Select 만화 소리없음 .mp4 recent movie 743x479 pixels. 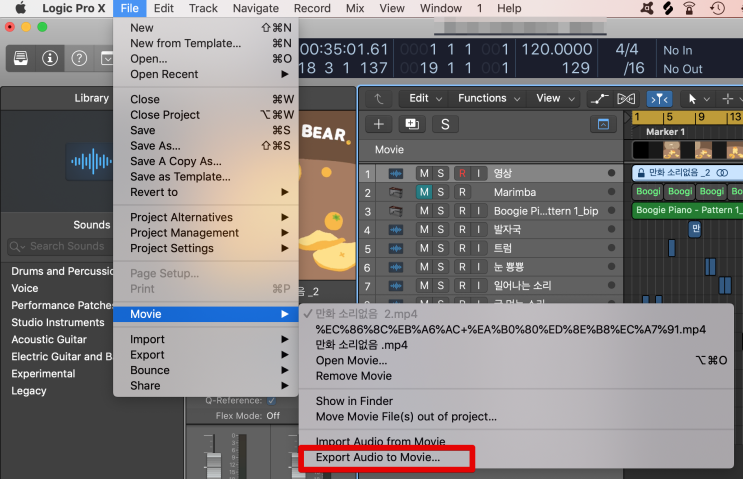(x=516, y=345)
